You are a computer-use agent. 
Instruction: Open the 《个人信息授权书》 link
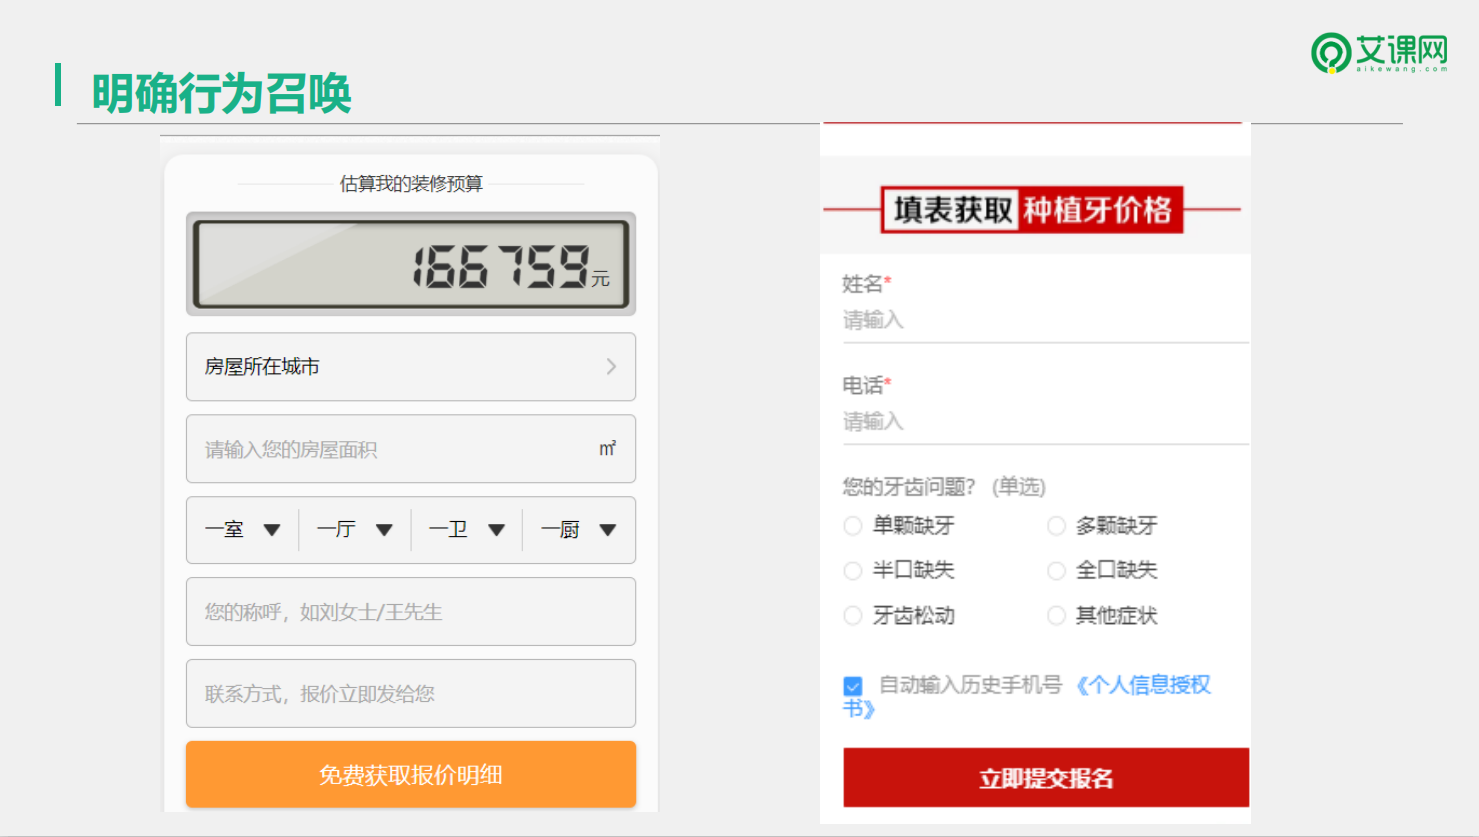(x=1143, y=685)
